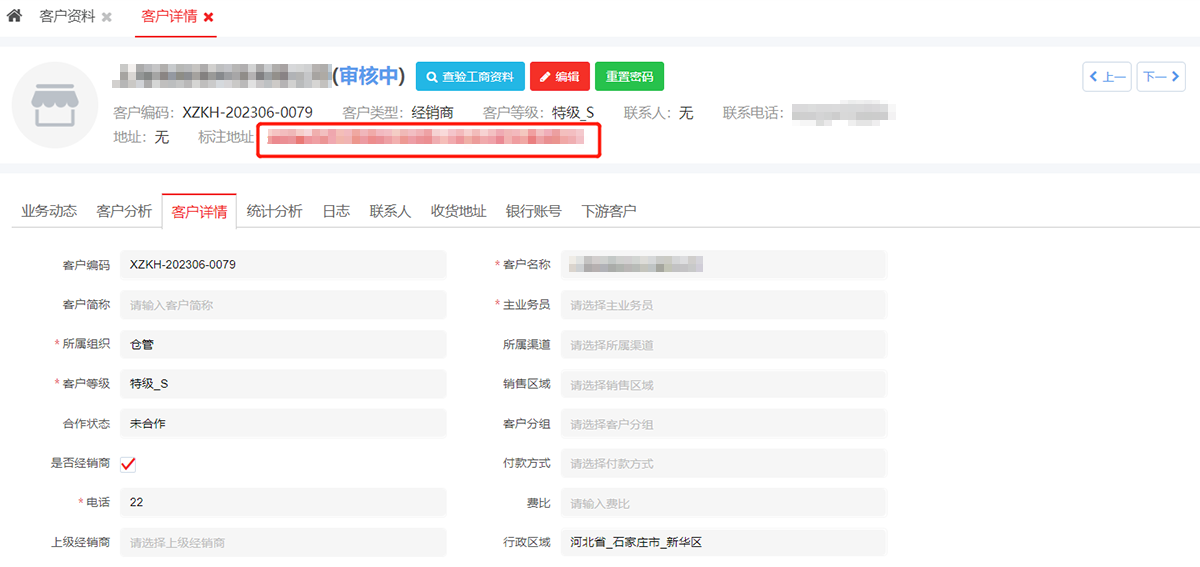Open the 付款方式 dropdown
The height and width of the screenshot is (567, 1200).
coord(723,464)
